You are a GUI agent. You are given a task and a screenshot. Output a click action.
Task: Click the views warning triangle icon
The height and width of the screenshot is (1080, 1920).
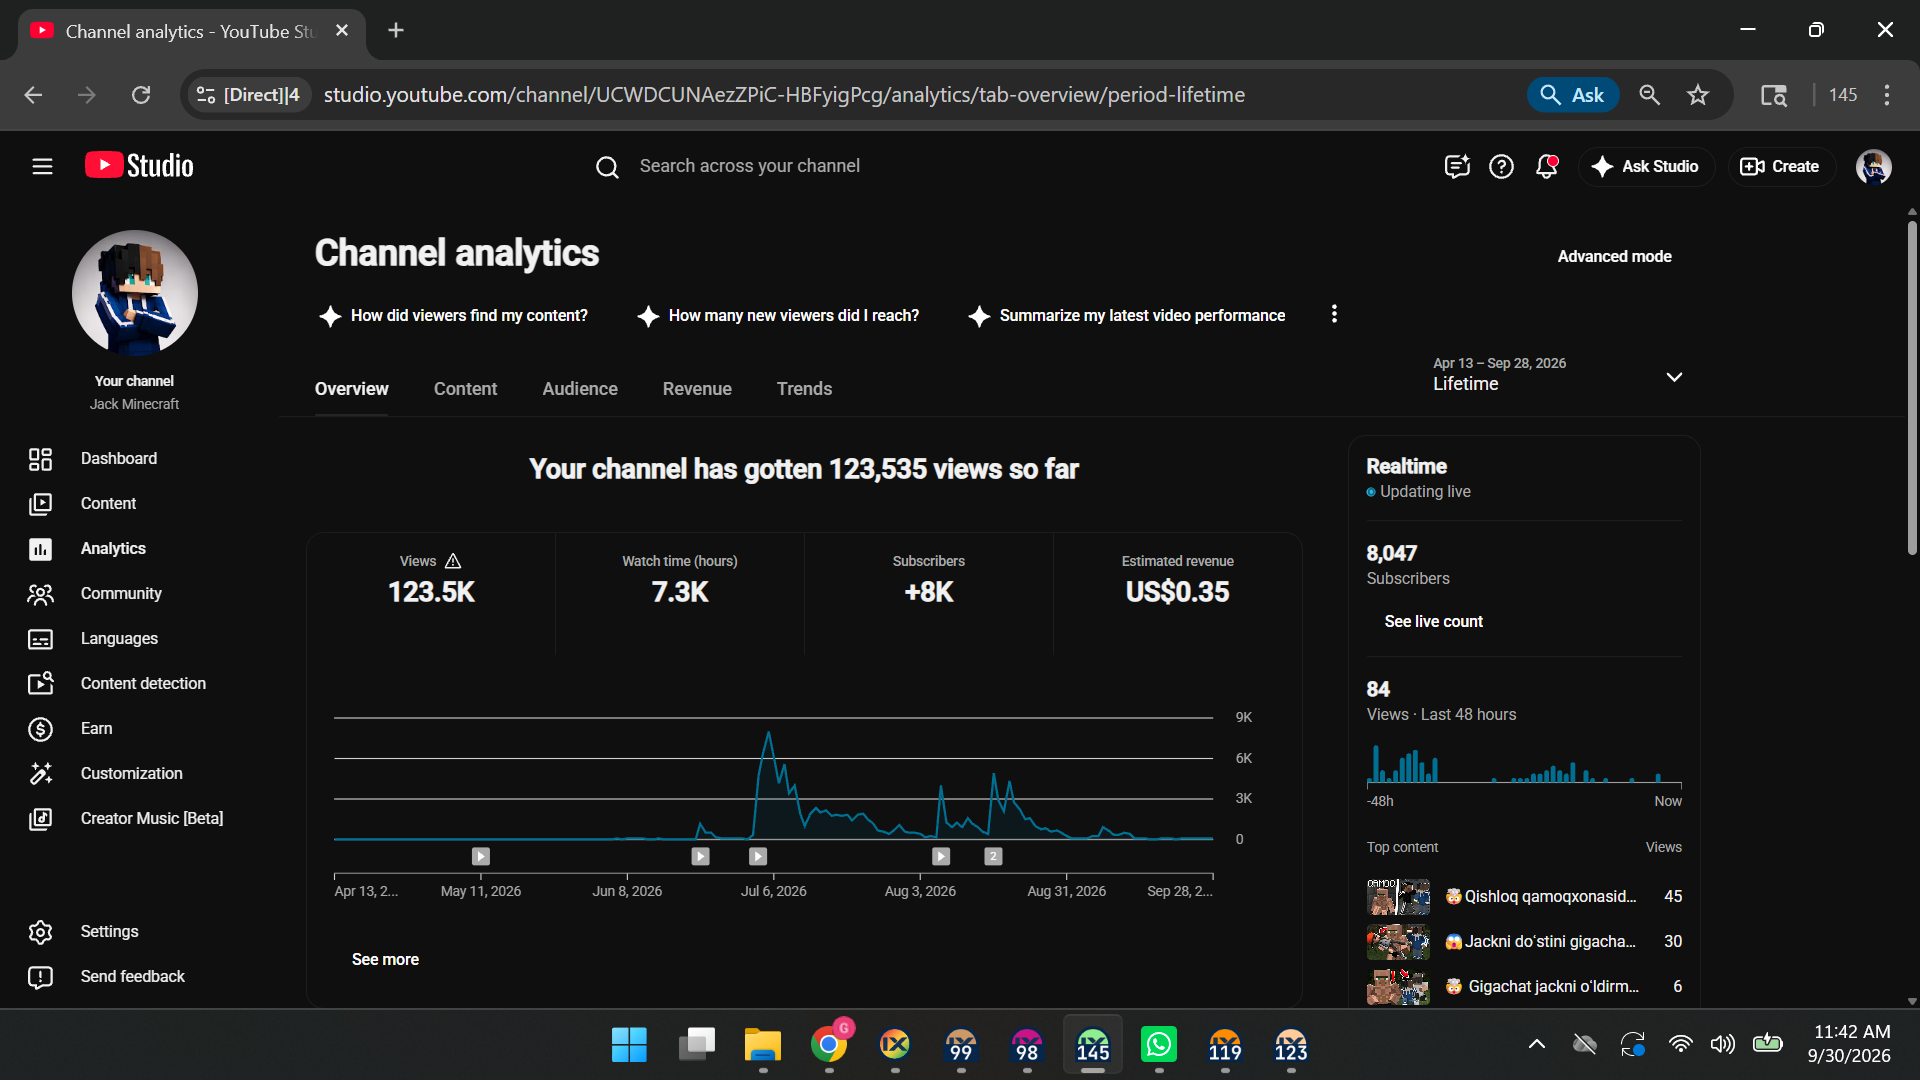click(x=453, y=561)
